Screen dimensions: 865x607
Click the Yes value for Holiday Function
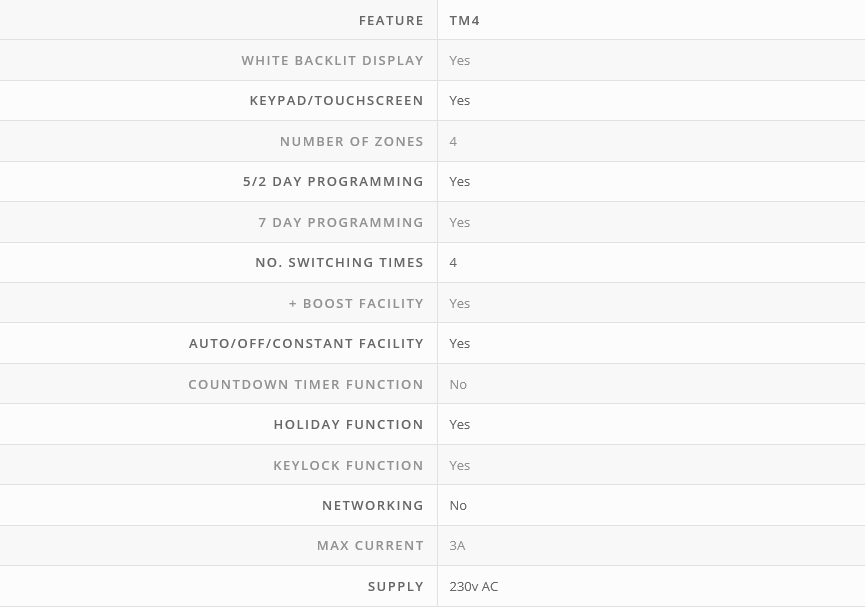coord(459,424)
